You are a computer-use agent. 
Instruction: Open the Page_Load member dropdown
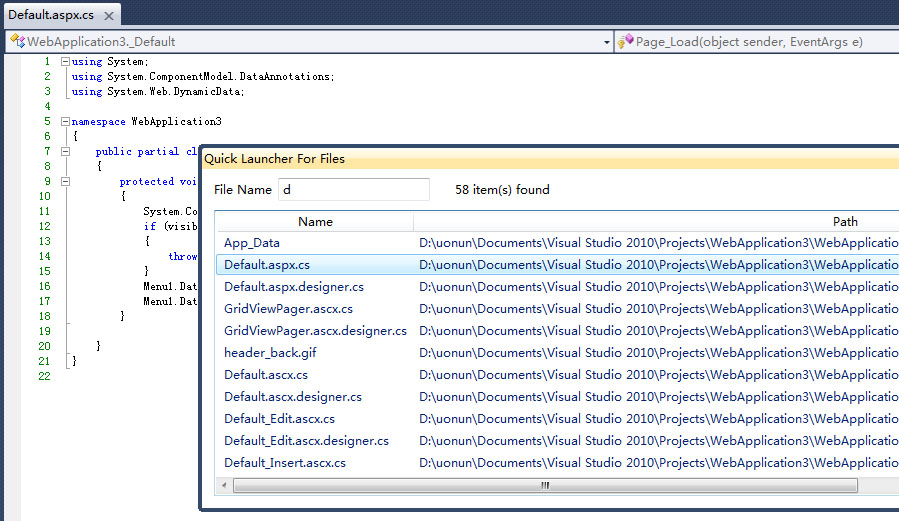(757, 42)
